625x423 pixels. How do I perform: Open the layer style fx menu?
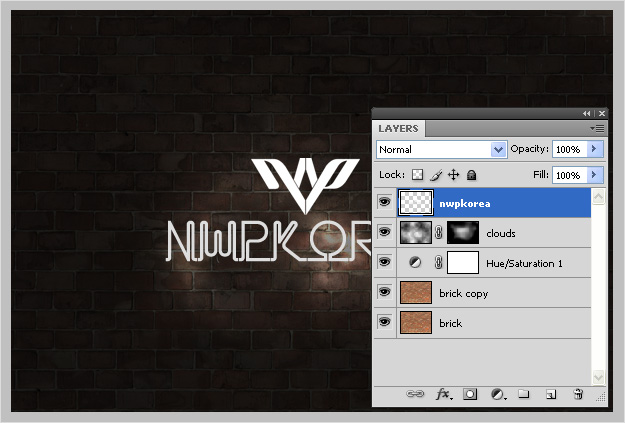(443, 394)
